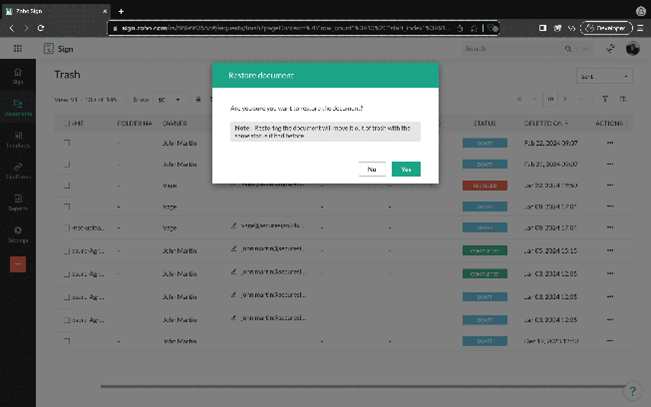The height and width of the screenshot is (407, 651).
Task: Check the checkbox on the last table row
Action: coord(67,341)
